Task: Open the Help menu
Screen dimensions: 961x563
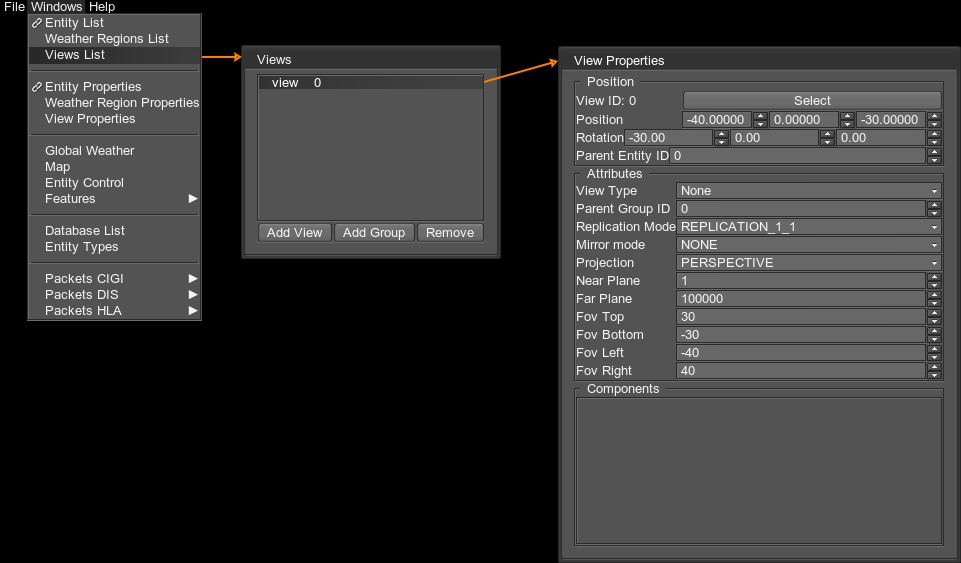Action: pyautogui.click(x=102, y=7)
